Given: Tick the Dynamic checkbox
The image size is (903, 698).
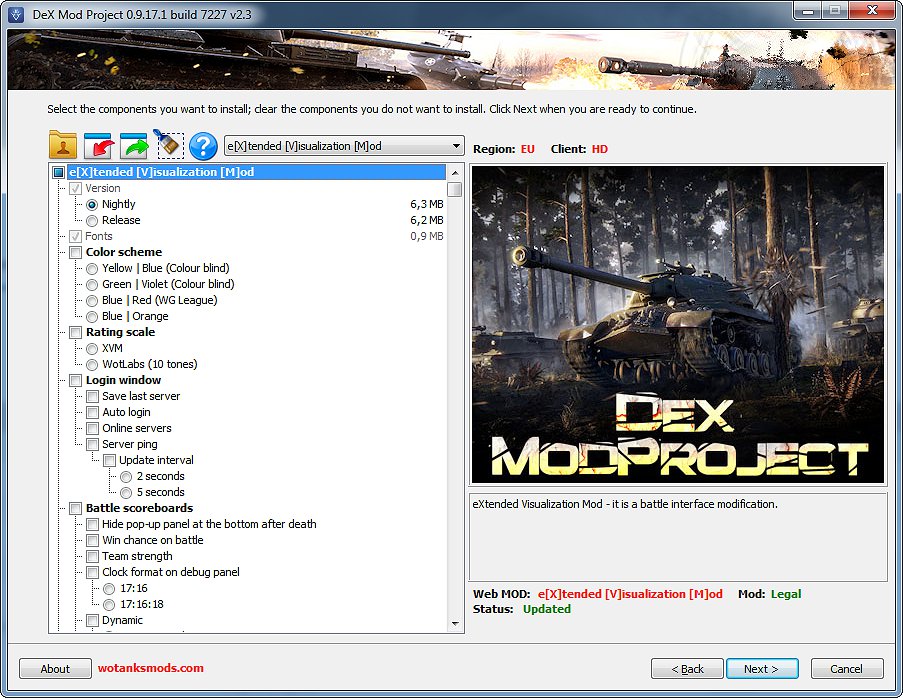Looking at the screenshot, I should tap(92, 621).
